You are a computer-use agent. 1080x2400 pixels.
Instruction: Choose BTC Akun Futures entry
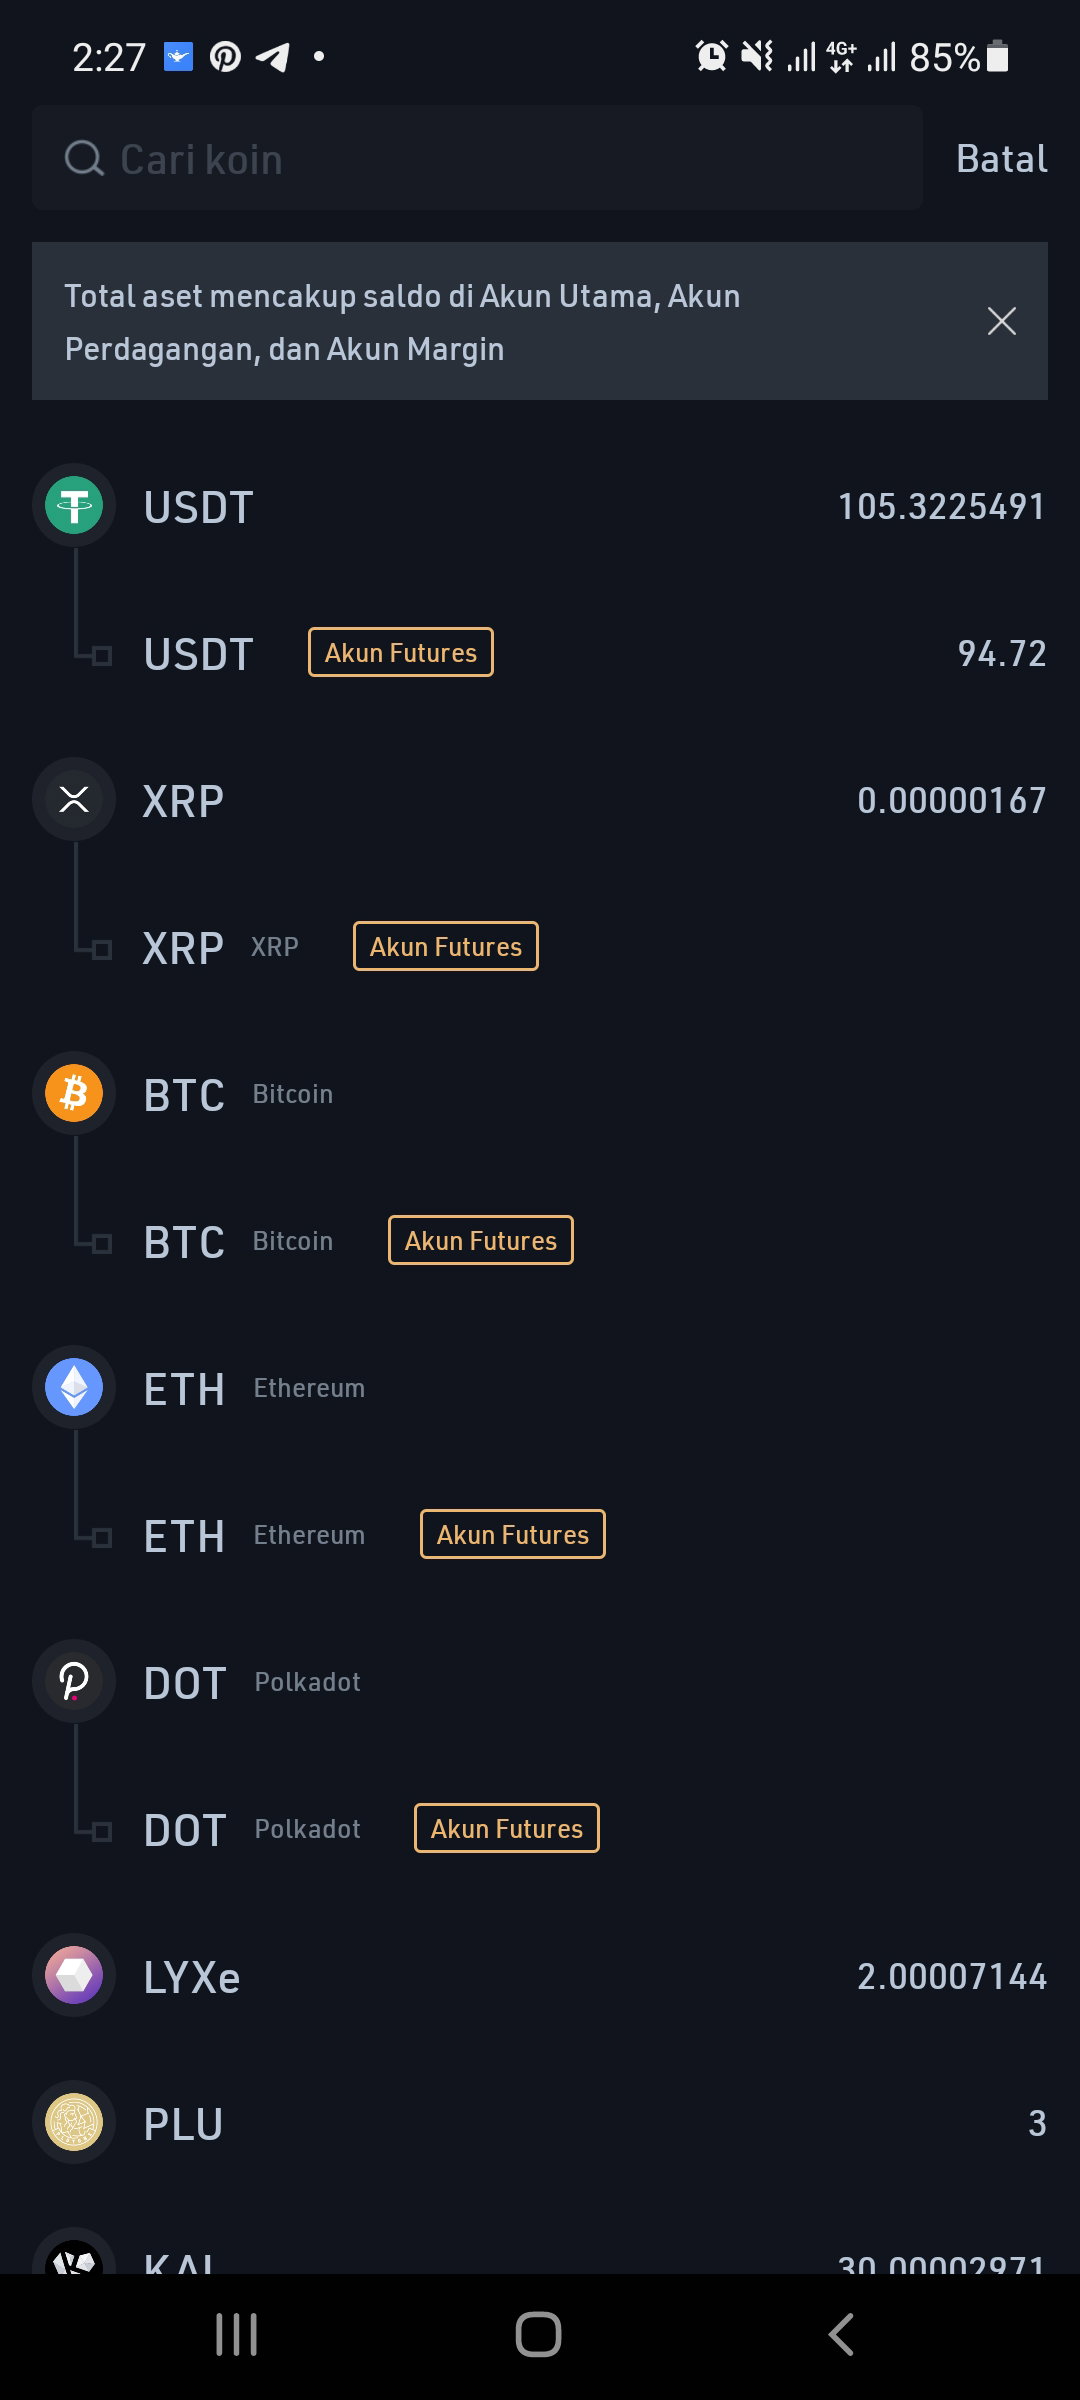[540, 1241]
